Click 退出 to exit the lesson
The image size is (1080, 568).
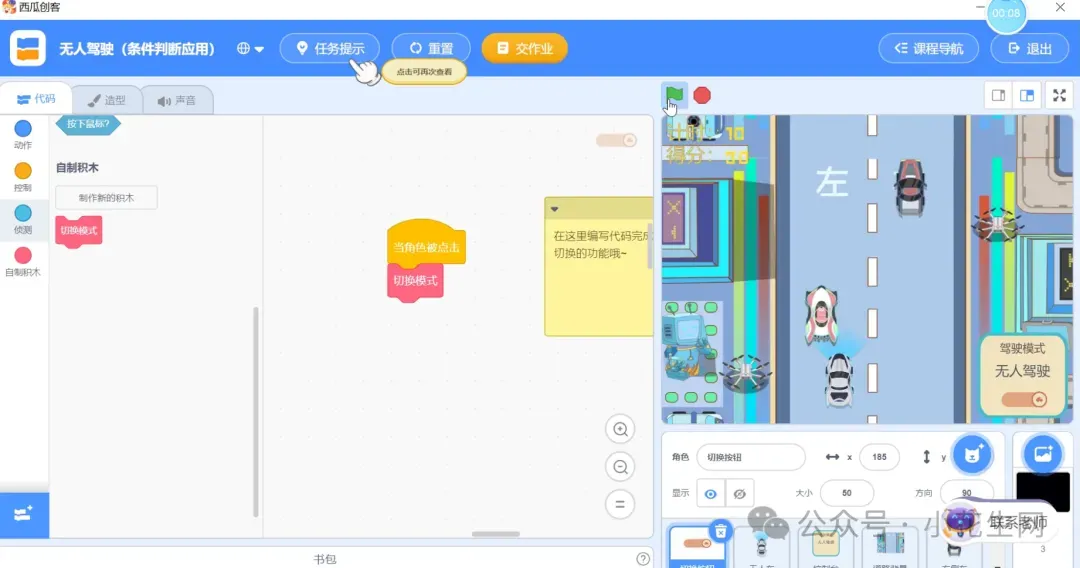coord(1030,48)
